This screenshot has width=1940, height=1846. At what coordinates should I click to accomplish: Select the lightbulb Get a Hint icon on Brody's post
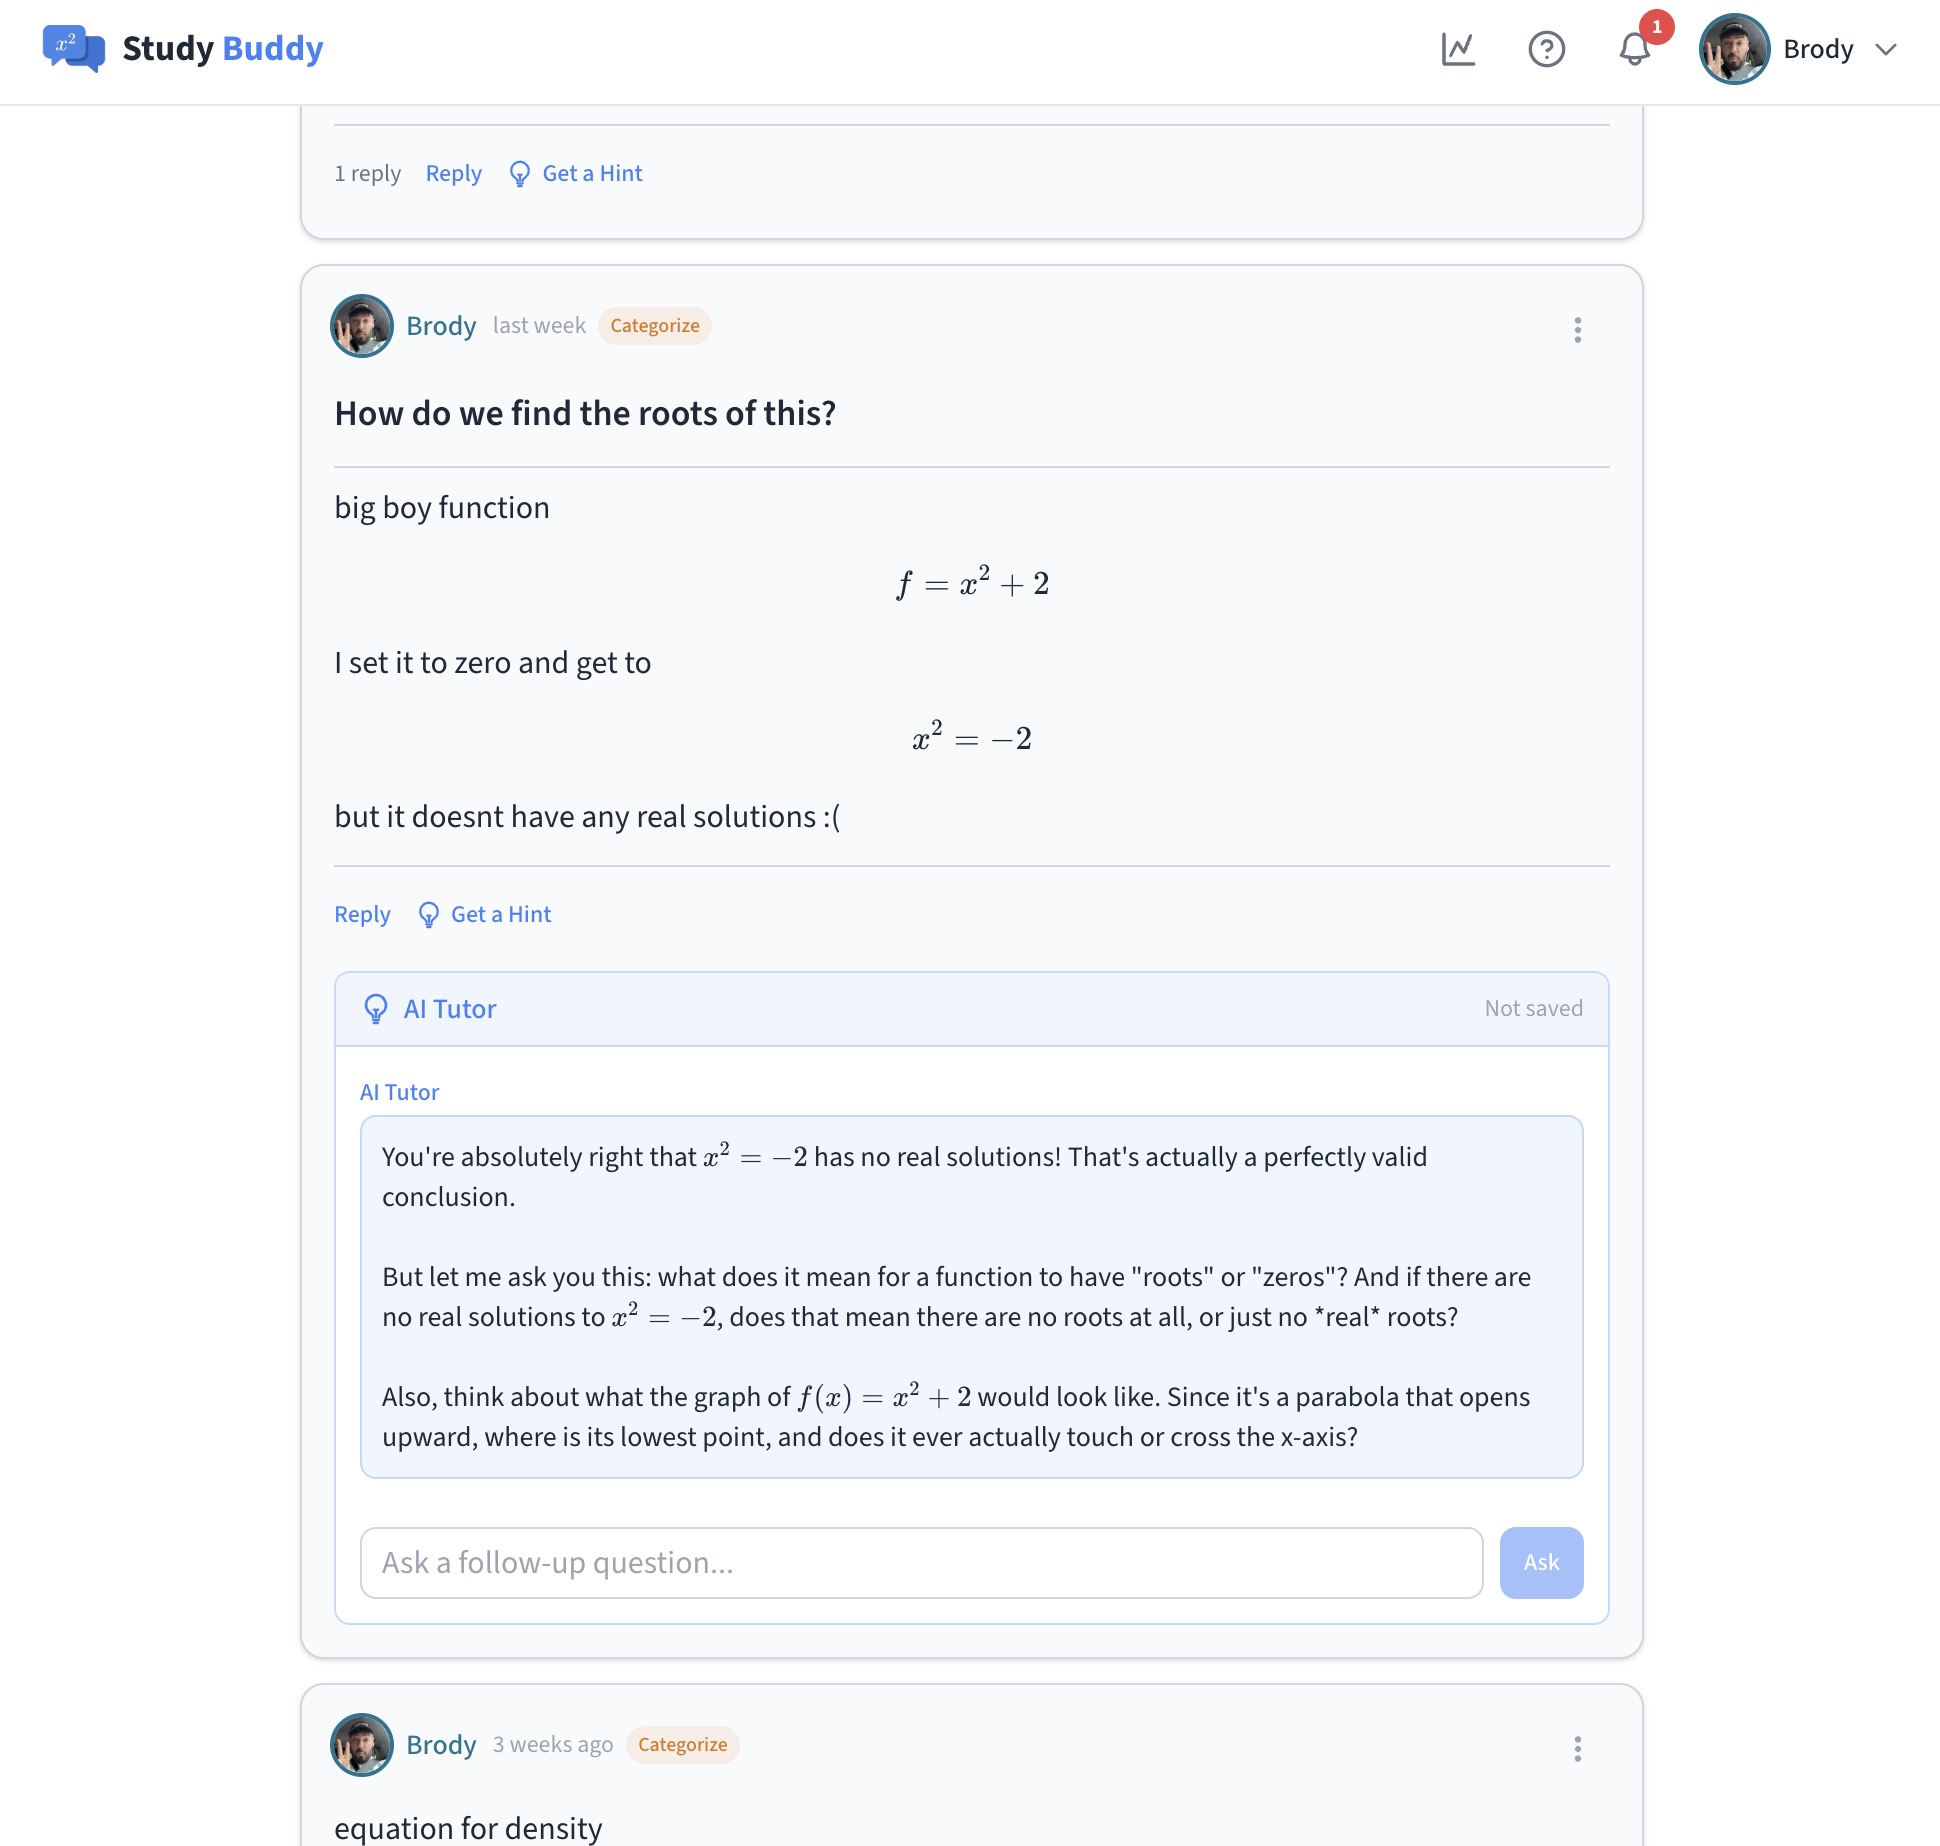click(x=430, y=914)
